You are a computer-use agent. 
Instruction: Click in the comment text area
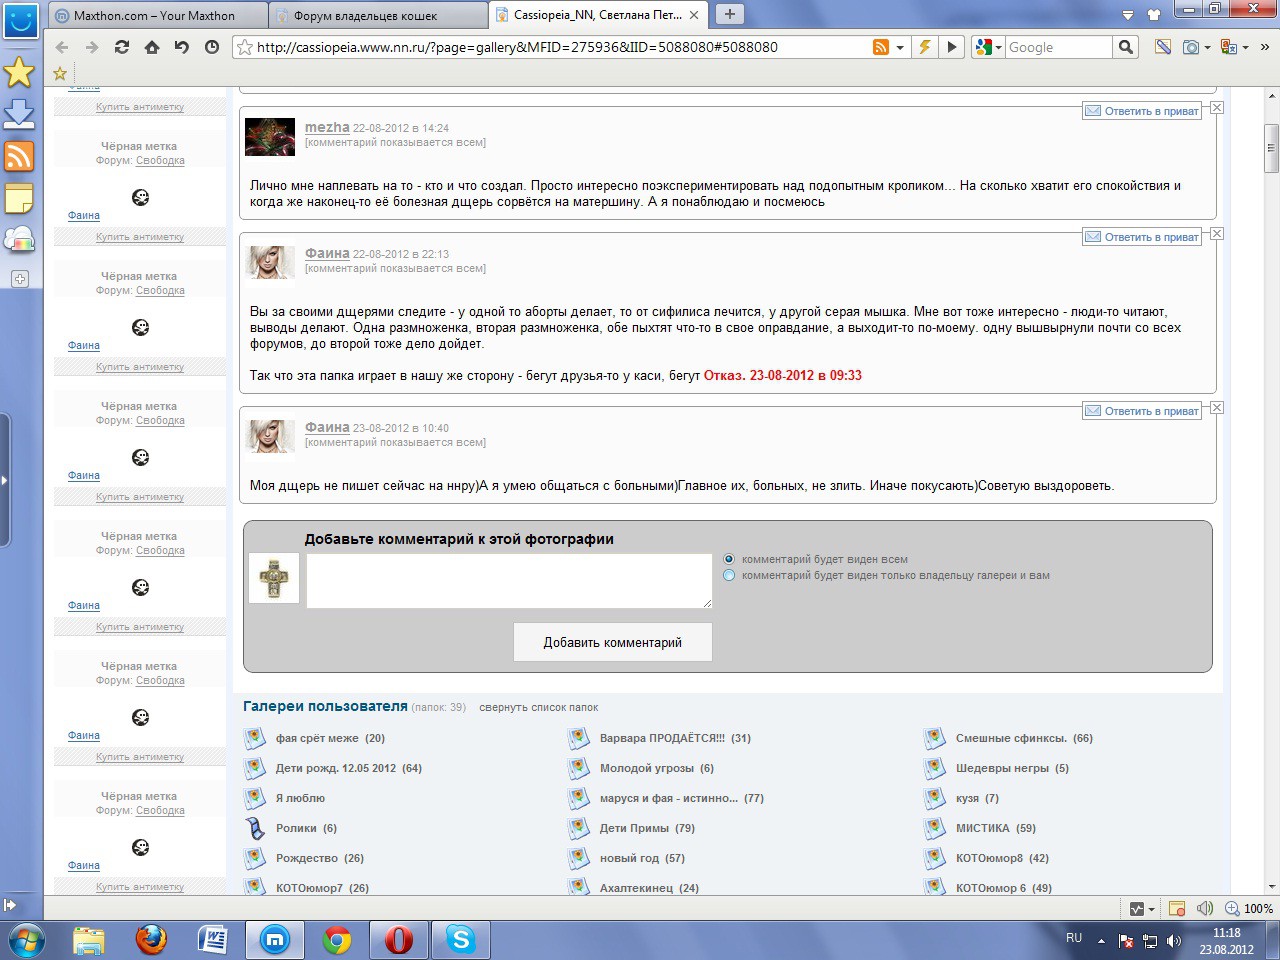pos(509,580)
